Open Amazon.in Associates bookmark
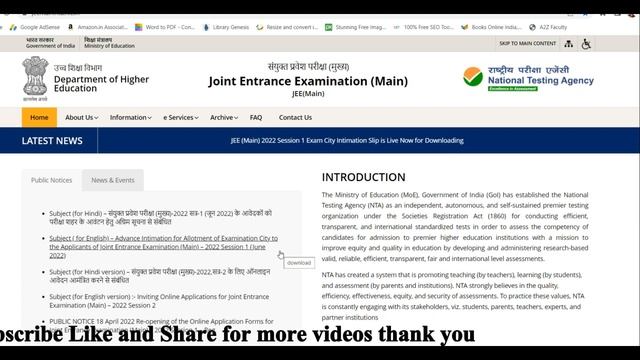Screen dimensions: 640x360 coord(98,27)
